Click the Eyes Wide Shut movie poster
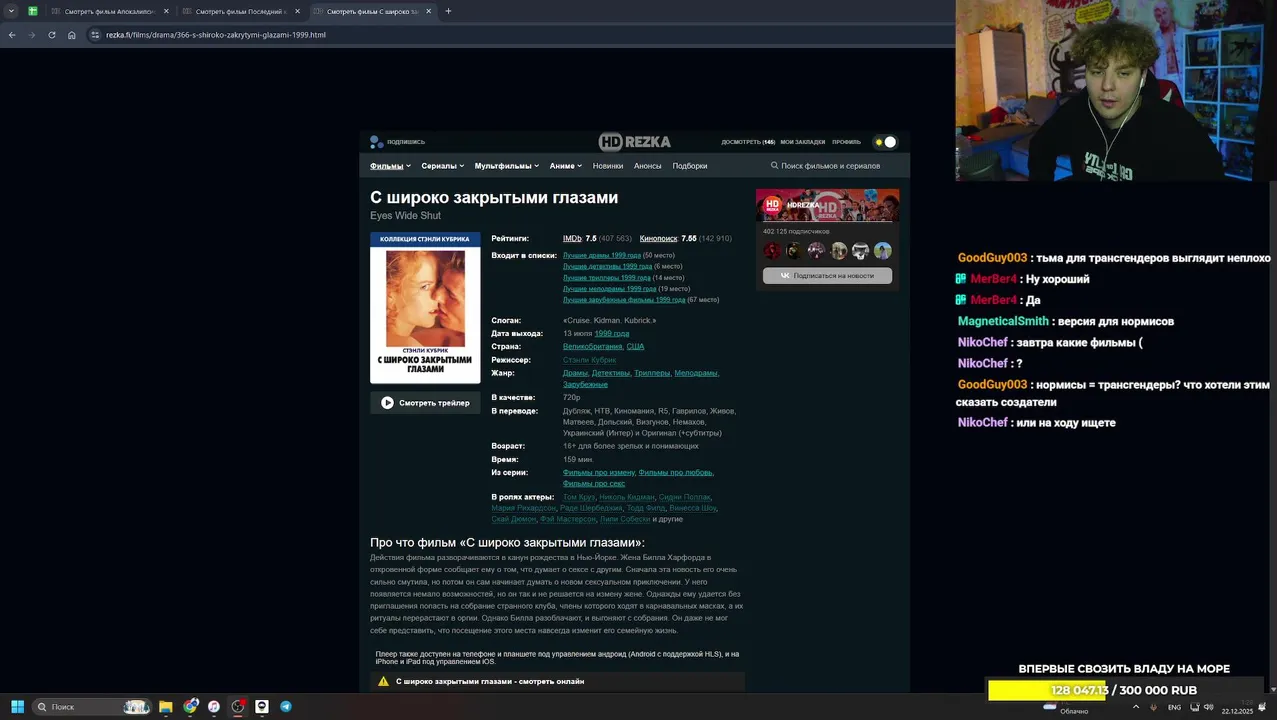Viewport: 1277px width, 720px height. tap(425, 308)
